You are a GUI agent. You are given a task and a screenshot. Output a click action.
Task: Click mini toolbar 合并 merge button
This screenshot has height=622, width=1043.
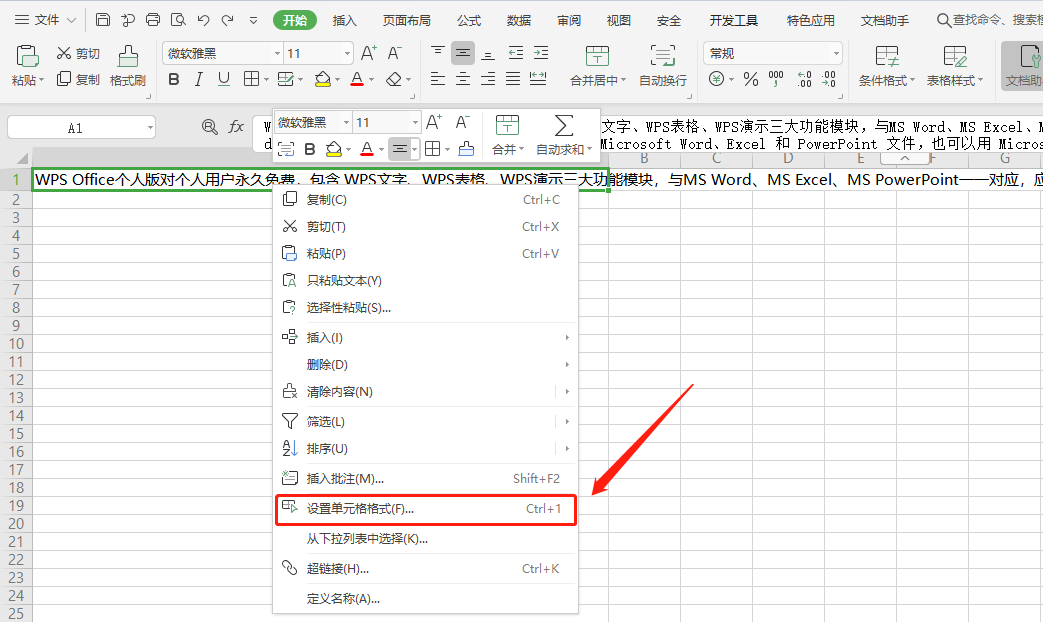coord(508,135)
